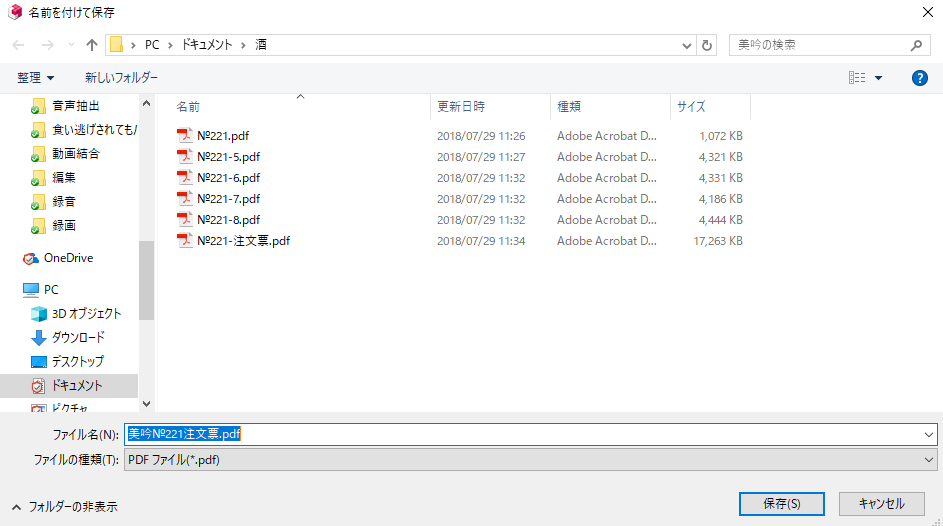The width and height of the screenshot is (943, 526).
Task: Select file №221-6.pdf
Action: [x=229, y=178]
